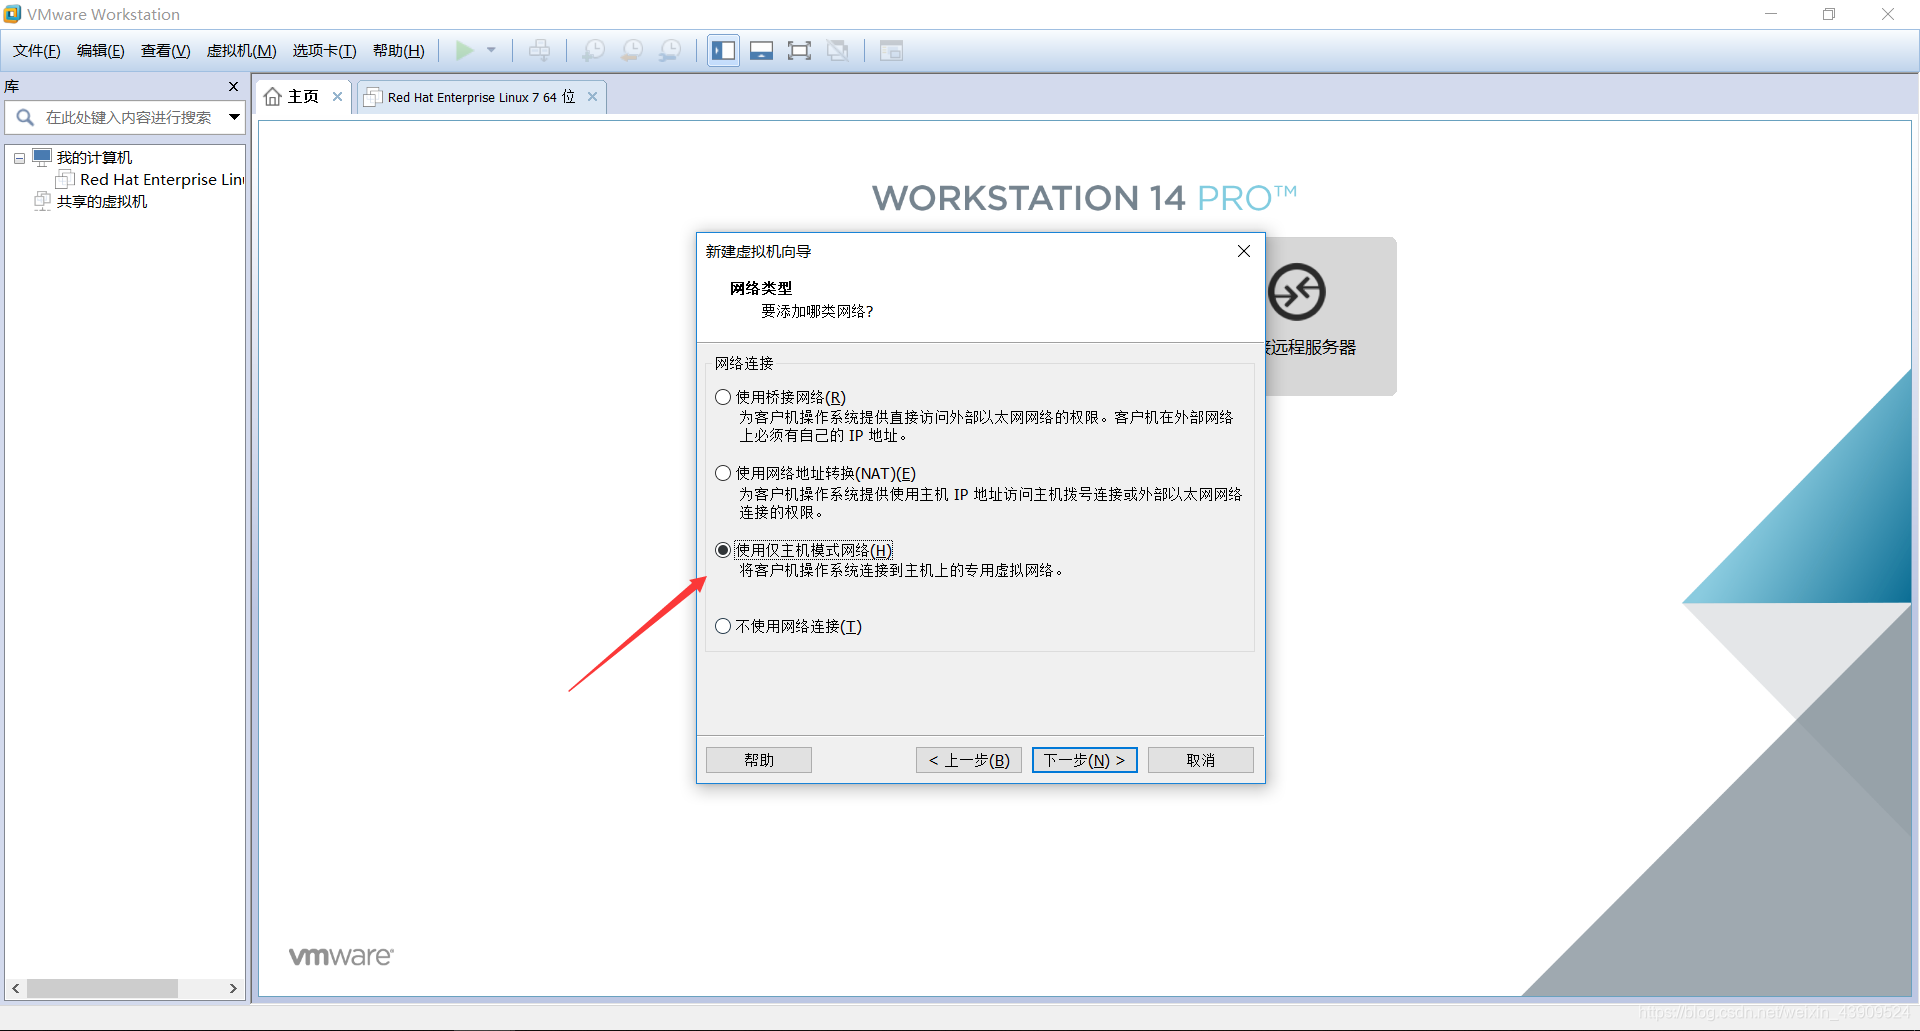Open the 编辑(E) menu
Screen dimensions: 1920x1031
point(100,51)
